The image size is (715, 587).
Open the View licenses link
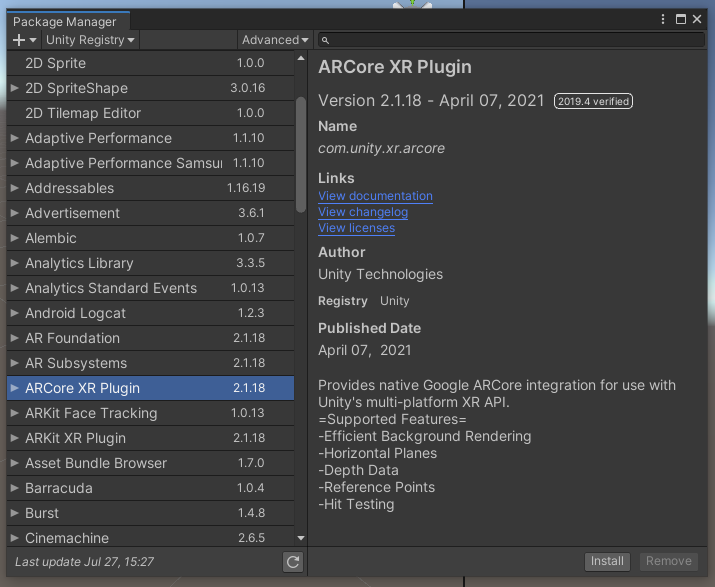(357, 228)
